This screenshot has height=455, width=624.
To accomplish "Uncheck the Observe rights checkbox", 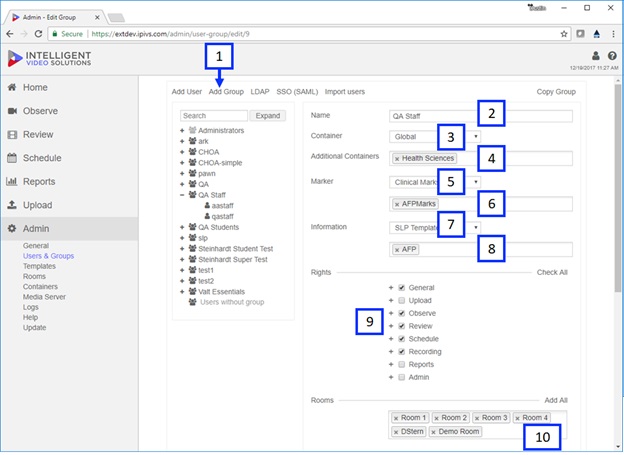I will click(x=402, y=313).
